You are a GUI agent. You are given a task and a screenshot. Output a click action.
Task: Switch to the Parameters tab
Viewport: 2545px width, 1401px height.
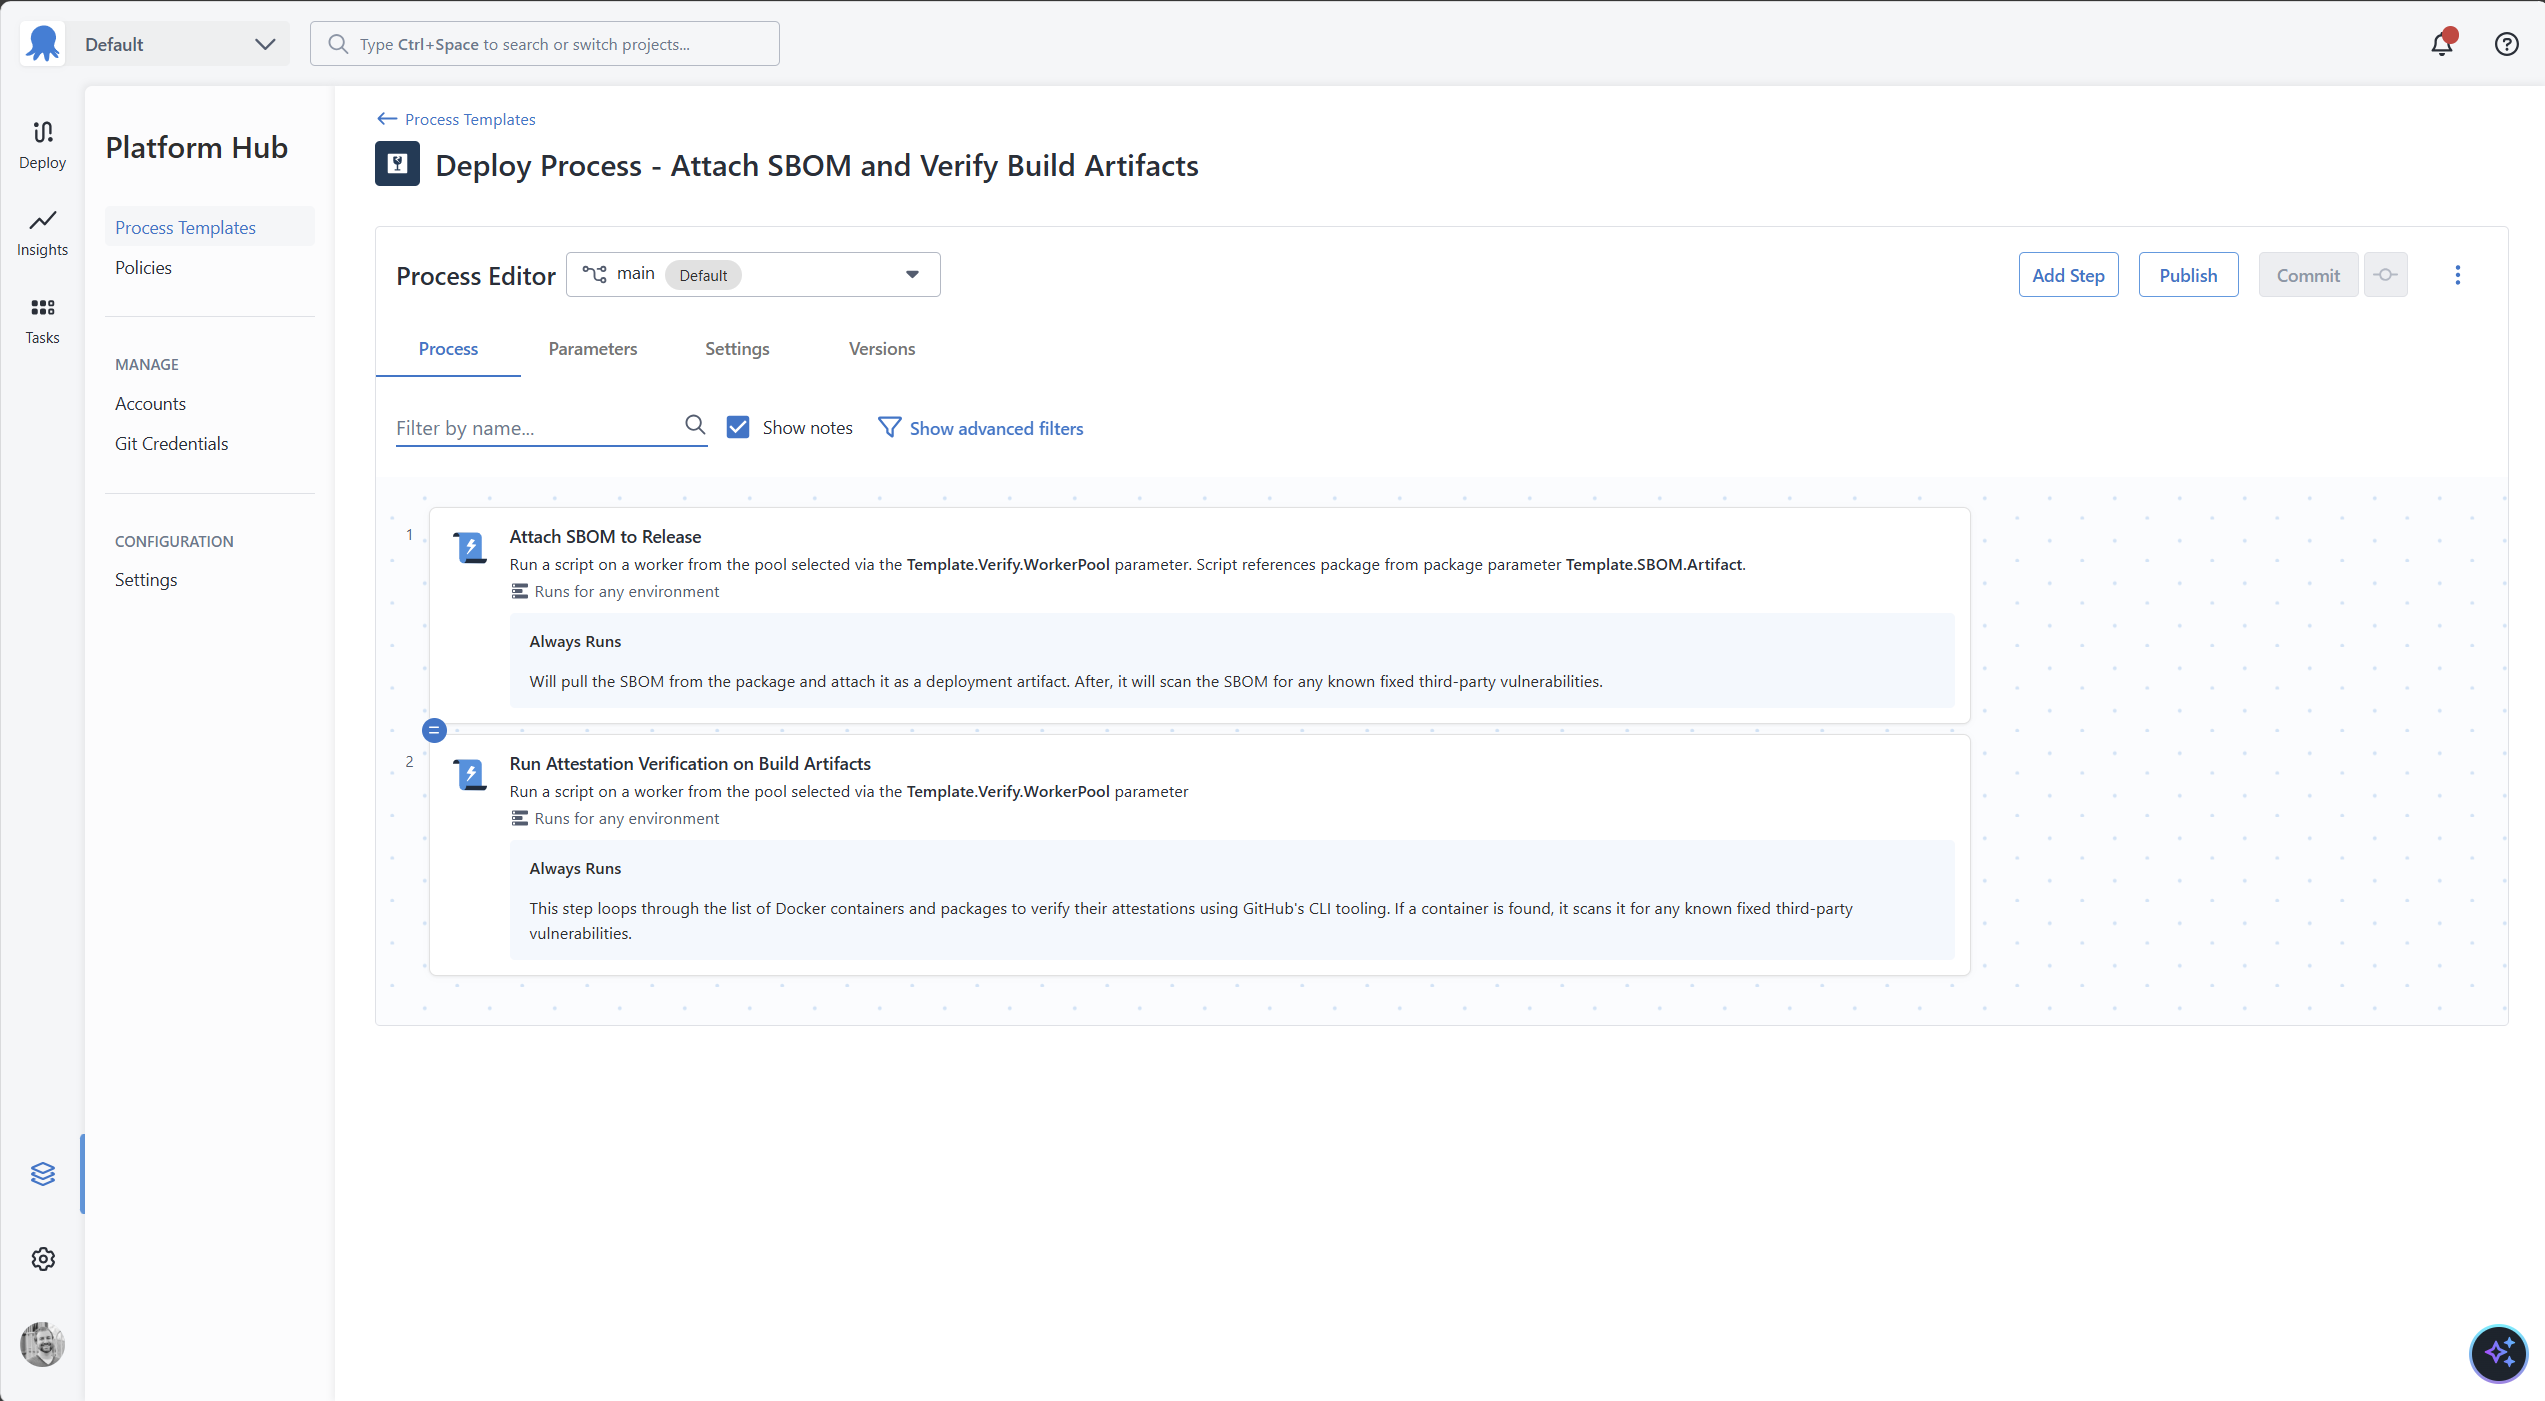[x=592, y=348]
